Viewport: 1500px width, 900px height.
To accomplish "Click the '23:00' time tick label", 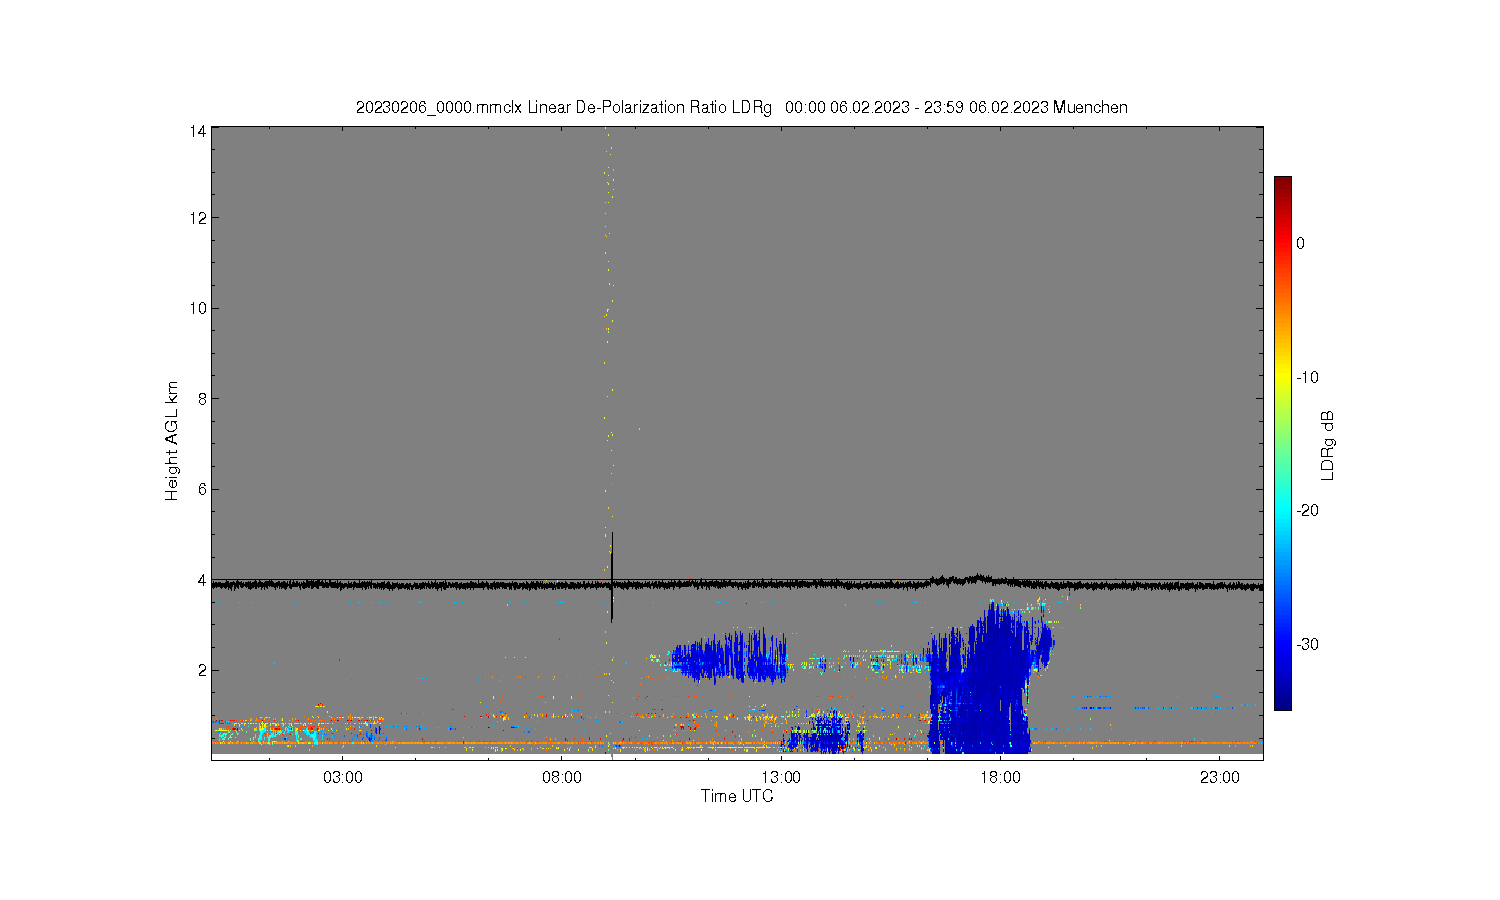I will (x=1220, y=777).
